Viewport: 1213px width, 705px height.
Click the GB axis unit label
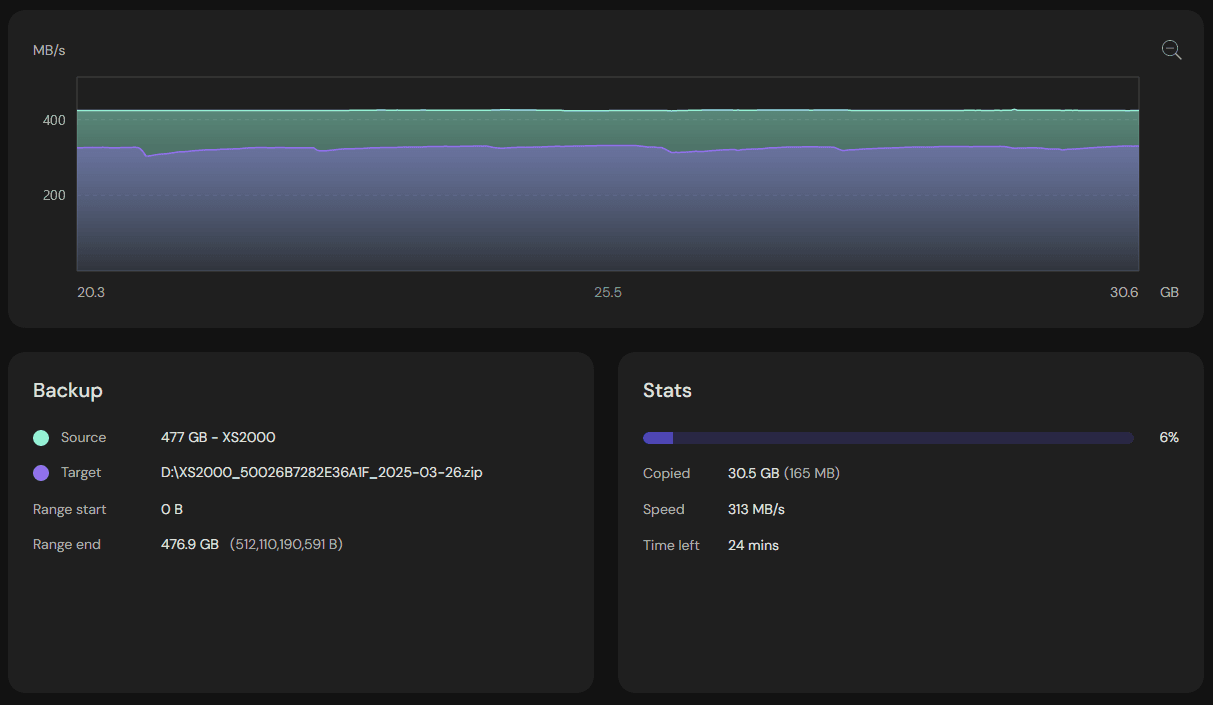[x=1169, y=293]
